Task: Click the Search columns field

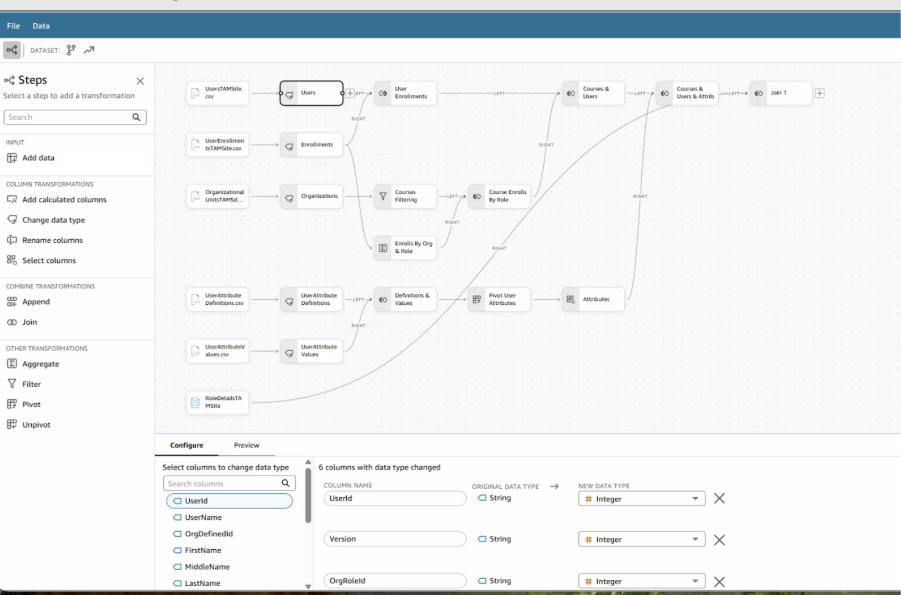Action: tap(229, 483)
